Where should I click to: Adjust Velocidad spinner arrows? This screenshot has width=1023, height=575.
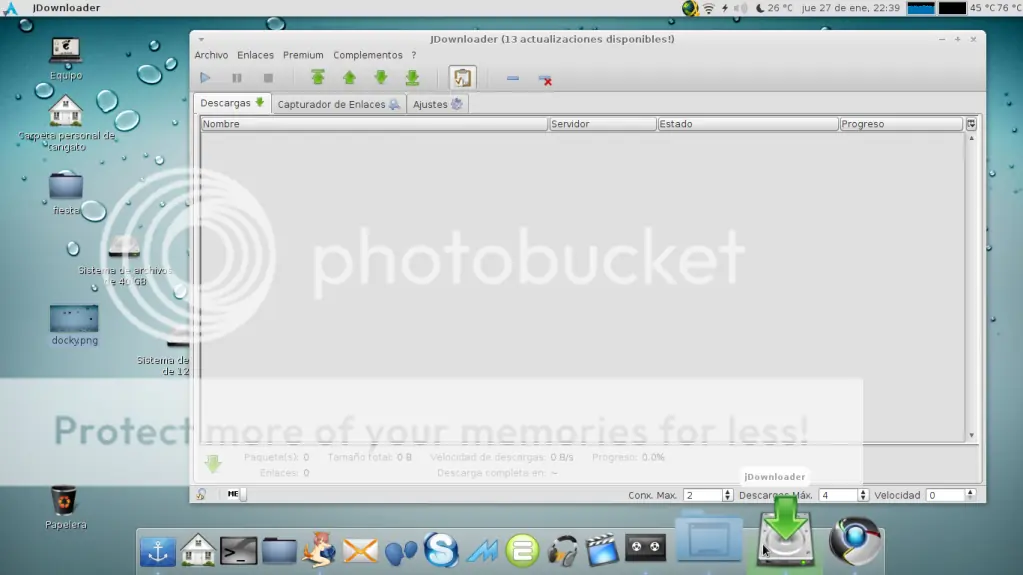[971, 495]
